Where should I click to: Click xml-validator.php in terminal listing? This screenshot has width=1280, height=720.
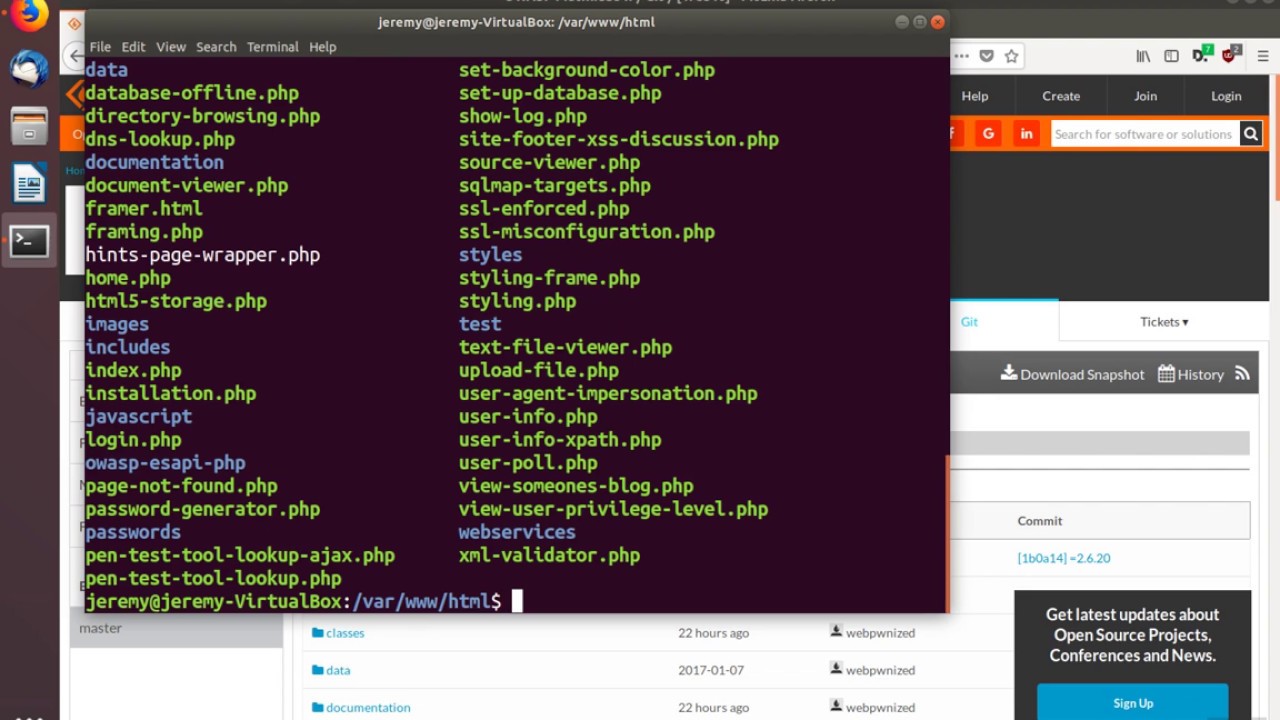(x=549, y=555)
